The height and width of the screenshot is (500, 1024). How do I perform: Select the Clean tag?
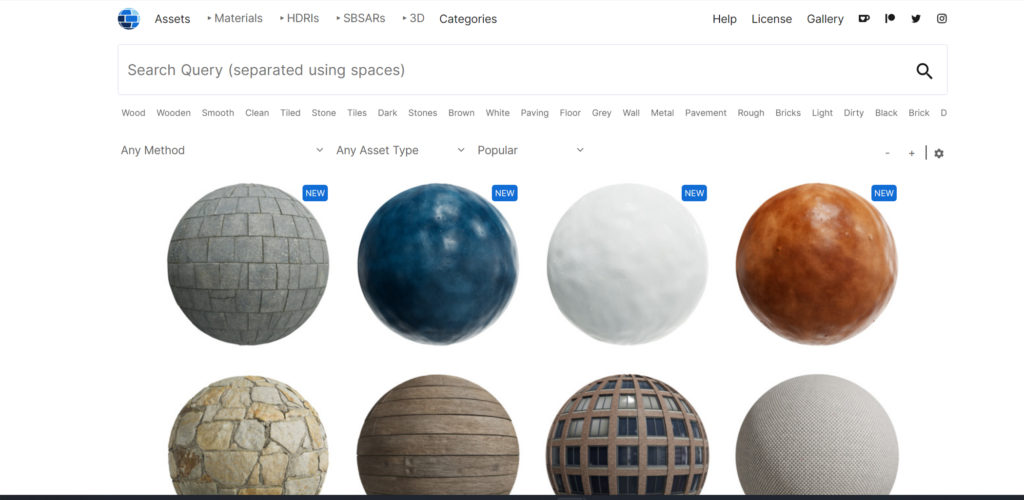[x=257, y=113]
